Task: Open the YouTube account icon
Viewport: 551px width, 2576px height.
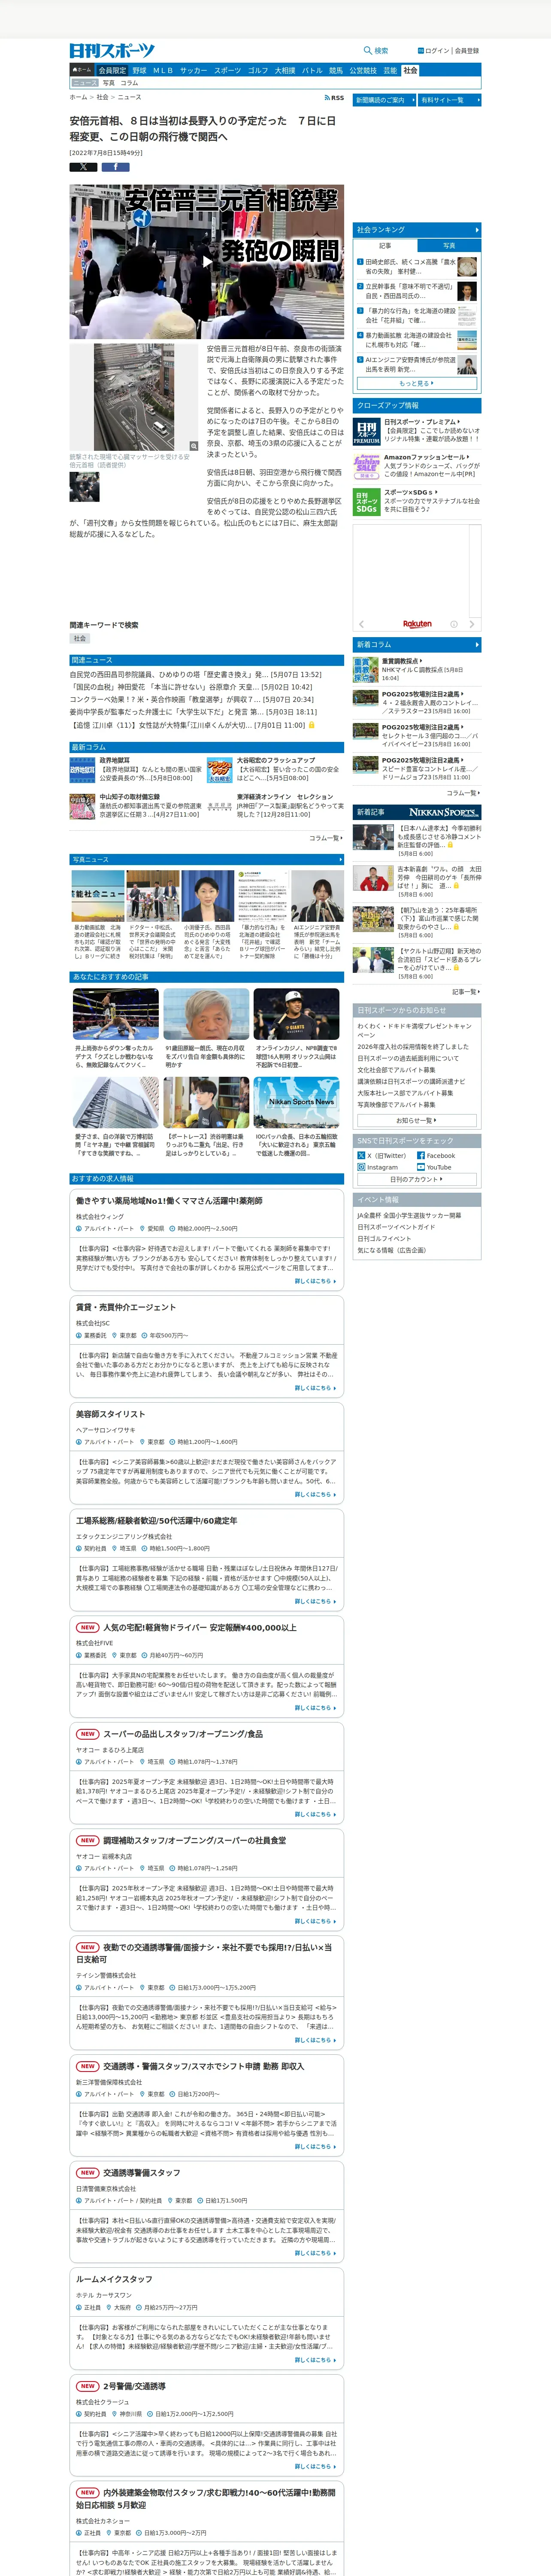Action: (421, 1167)
